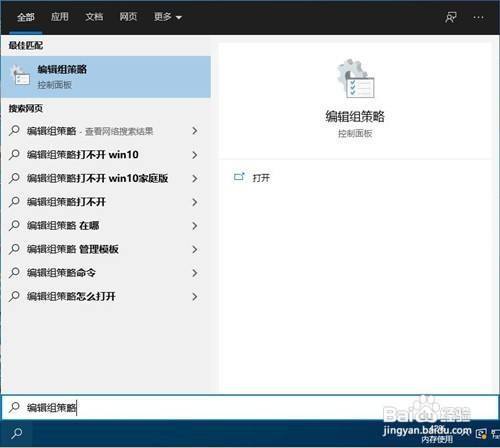The width and height of the screenshot is (500, 448).
Task: Choose the exact suggestion 编辑组策略打不开
Action: coord(106,202)
